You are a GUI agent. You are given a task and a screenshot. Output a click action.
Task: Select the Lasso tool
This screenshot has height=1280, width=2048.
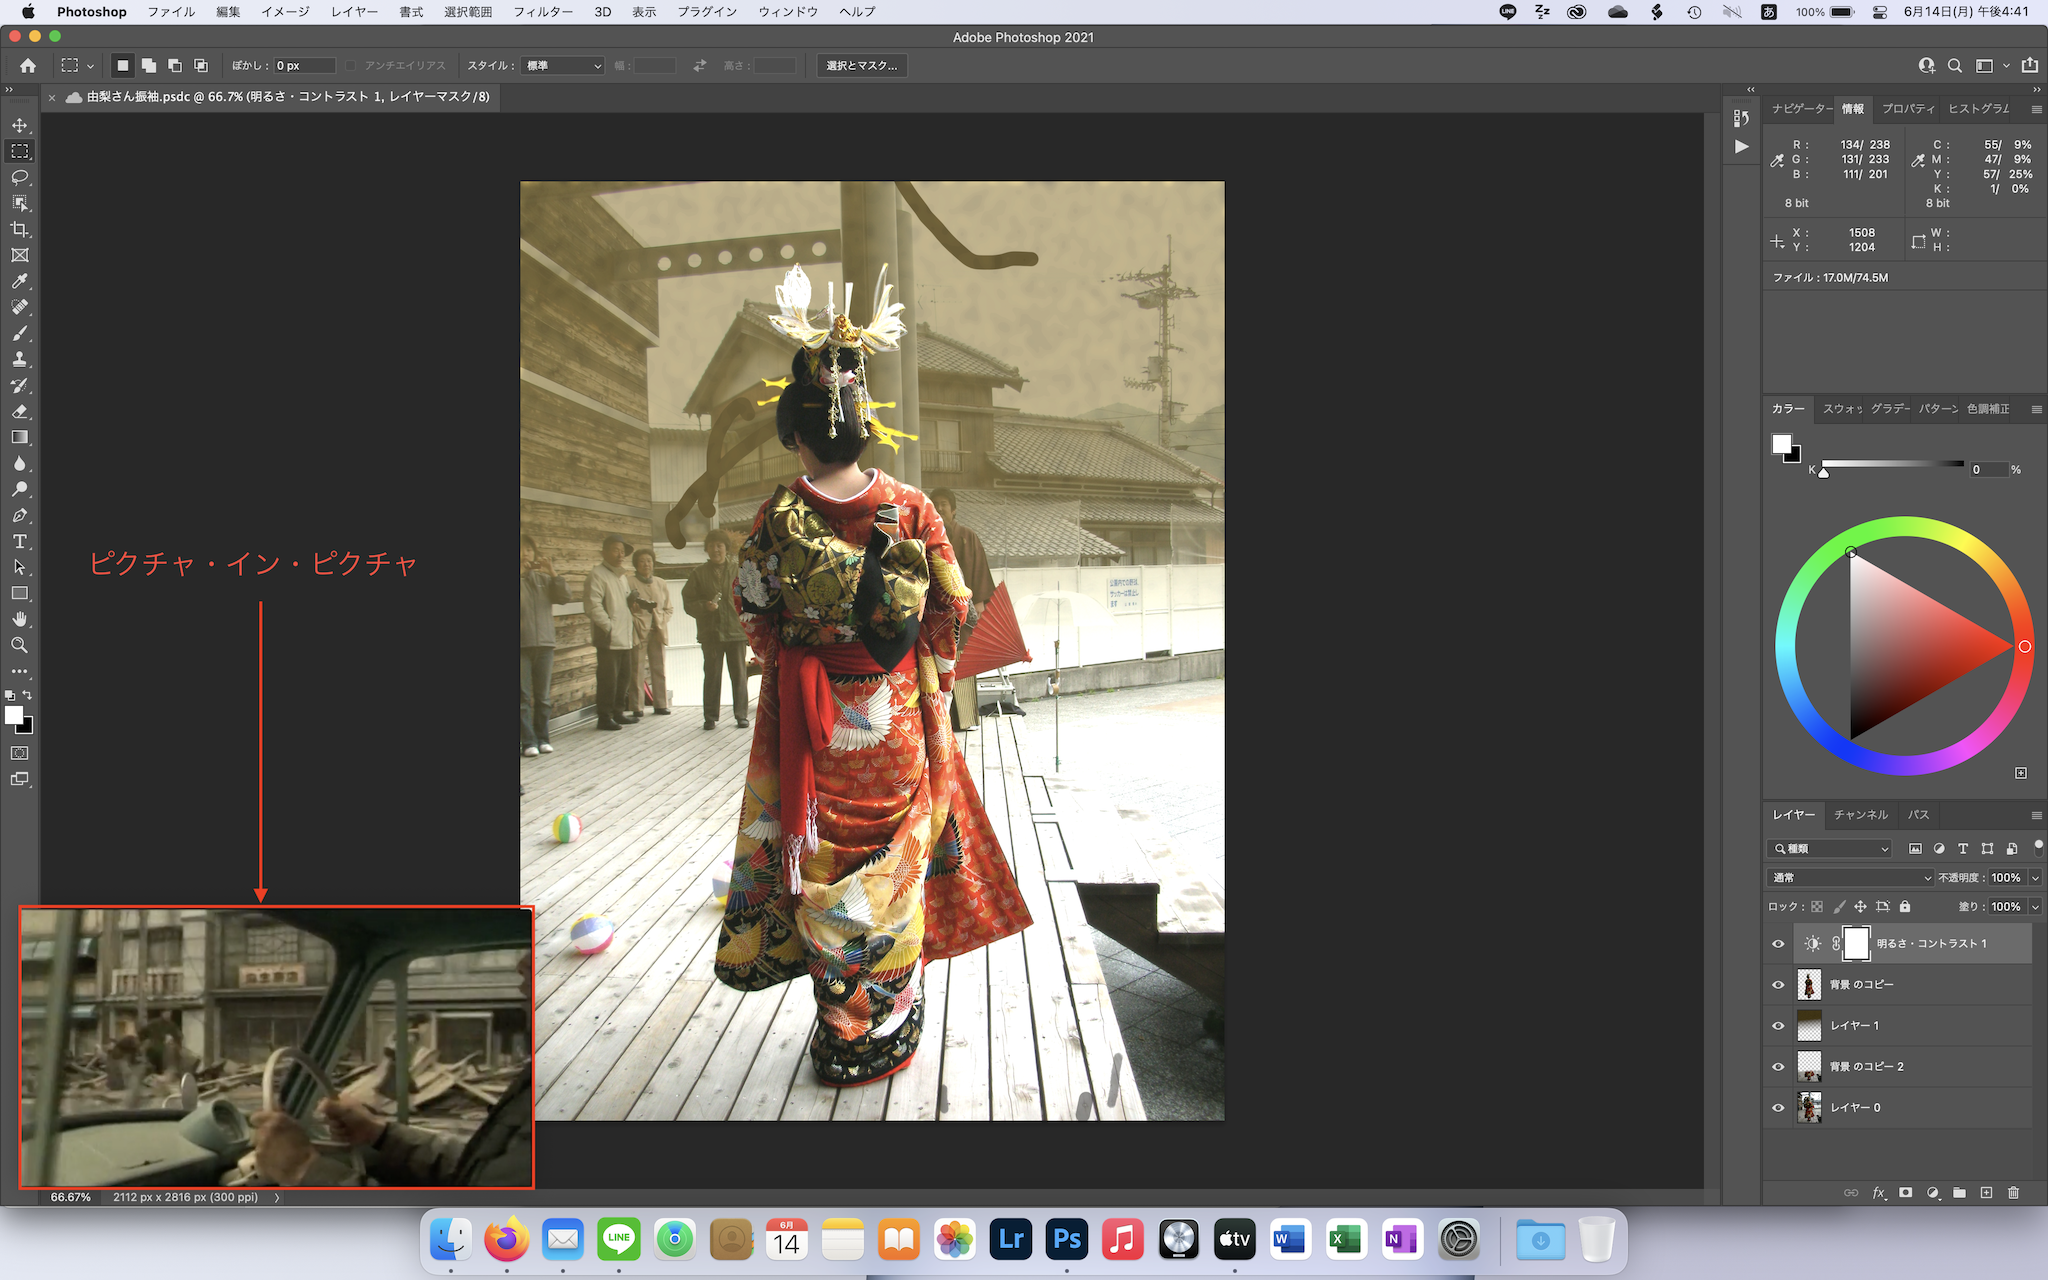pos(19,177)
